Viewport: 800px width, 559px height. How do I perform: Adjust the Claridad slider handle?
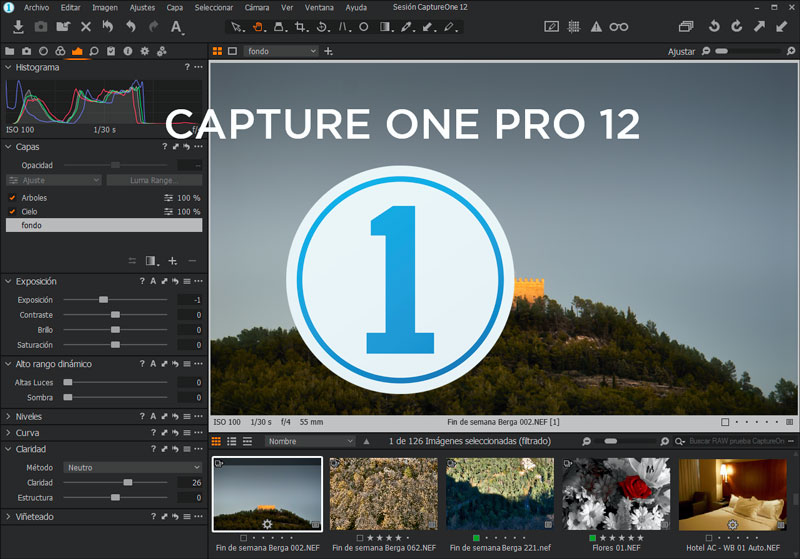click(127, 482)
